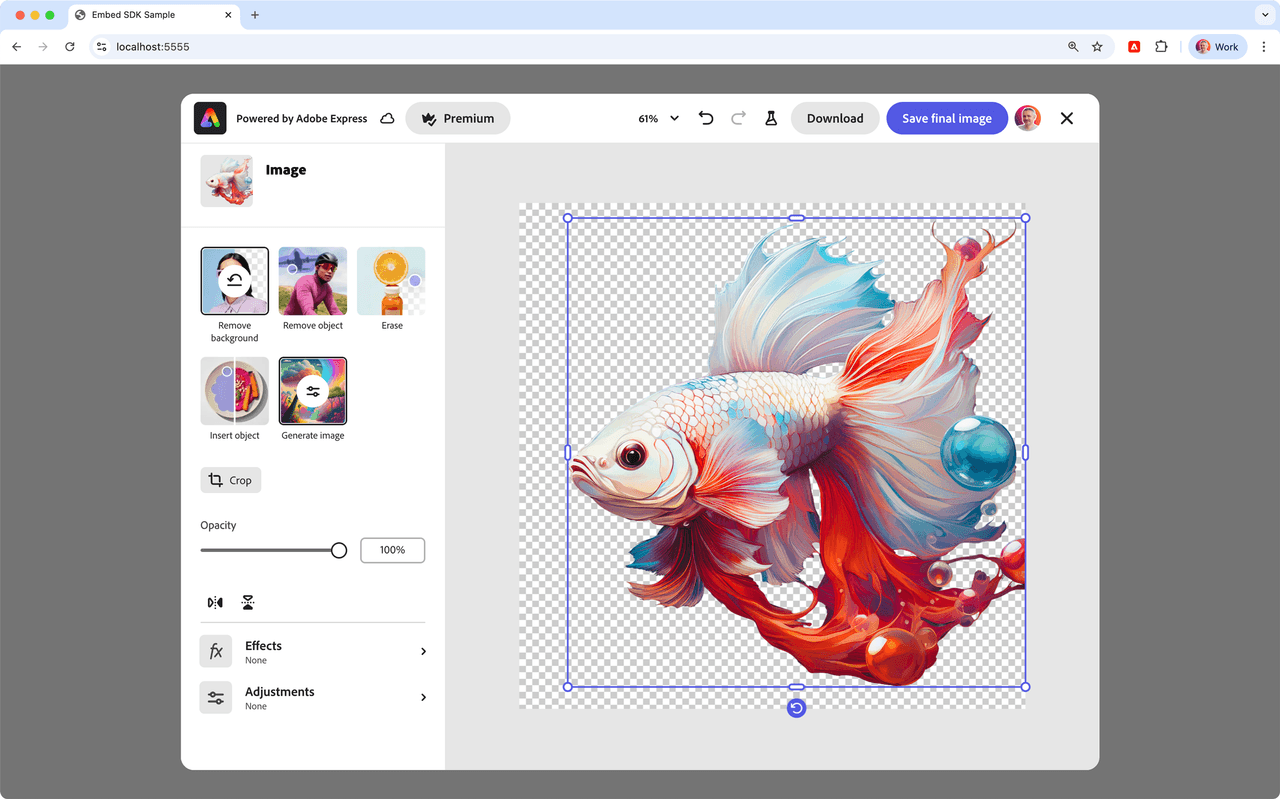Click the Adobe Express logo

[210, 118]
